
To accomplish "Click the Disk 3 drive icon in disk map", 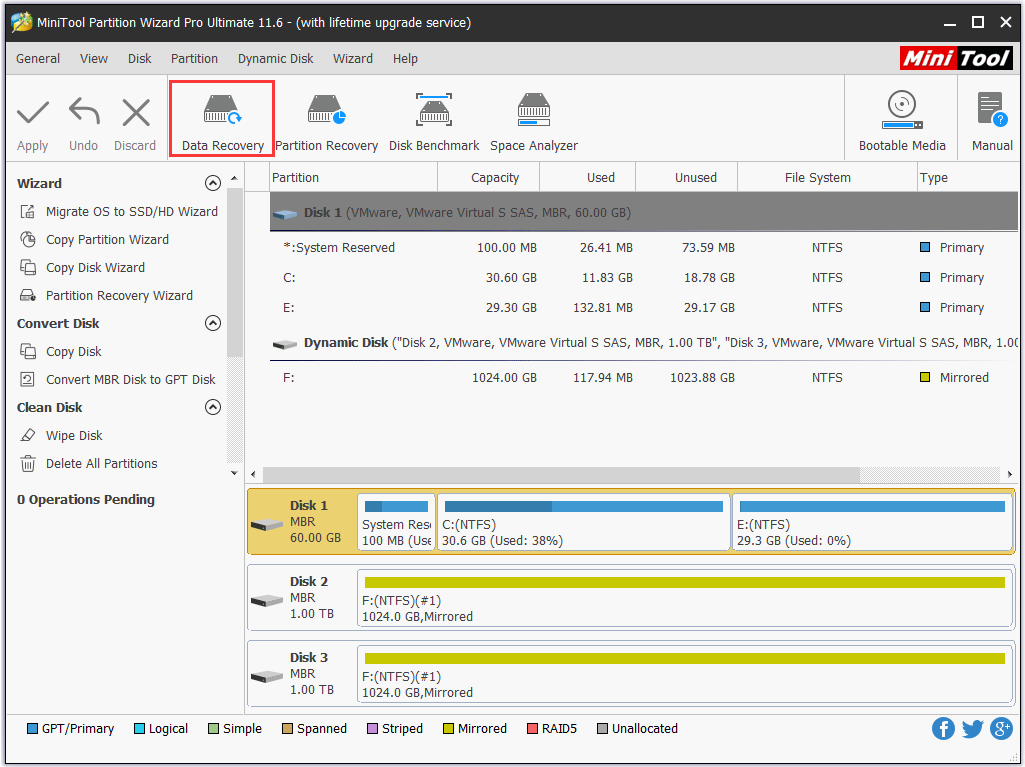I will 267,676.
